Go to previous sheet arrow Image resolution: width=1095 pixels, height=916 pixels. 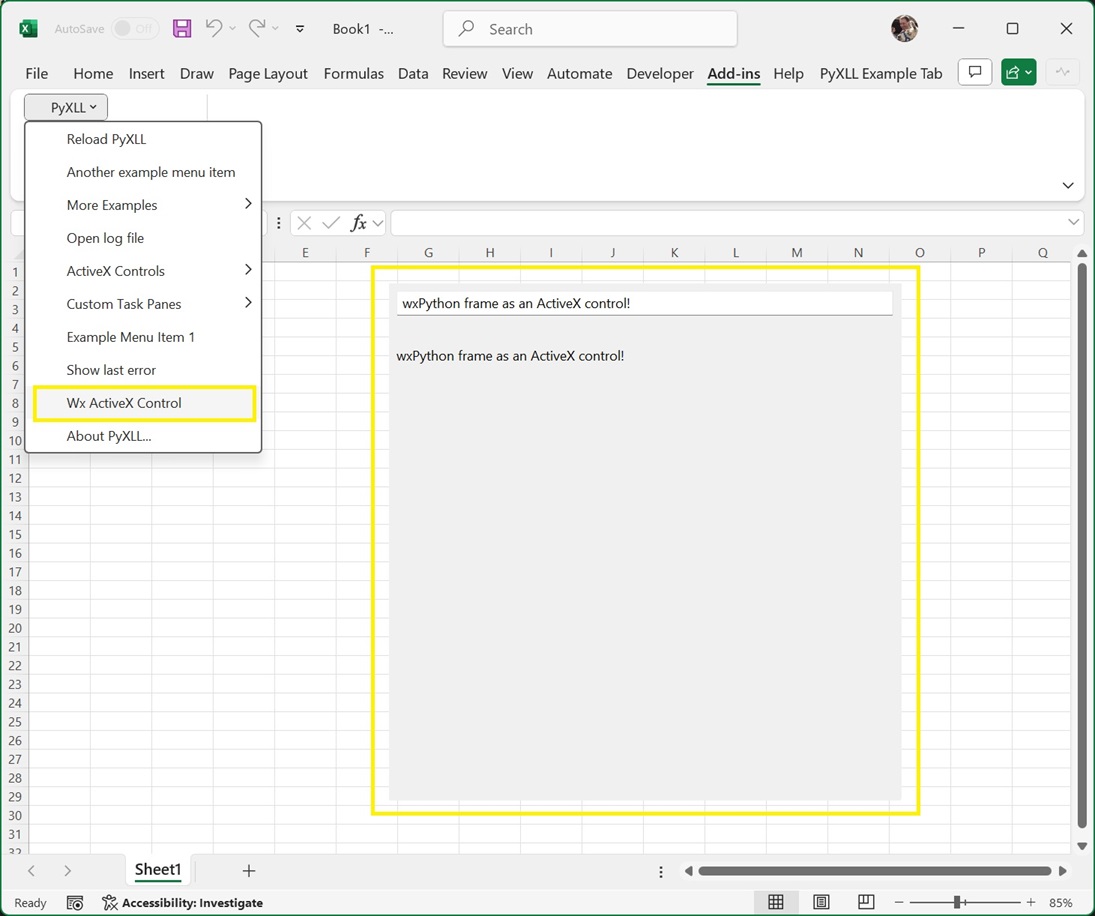[x=31, y=871]
